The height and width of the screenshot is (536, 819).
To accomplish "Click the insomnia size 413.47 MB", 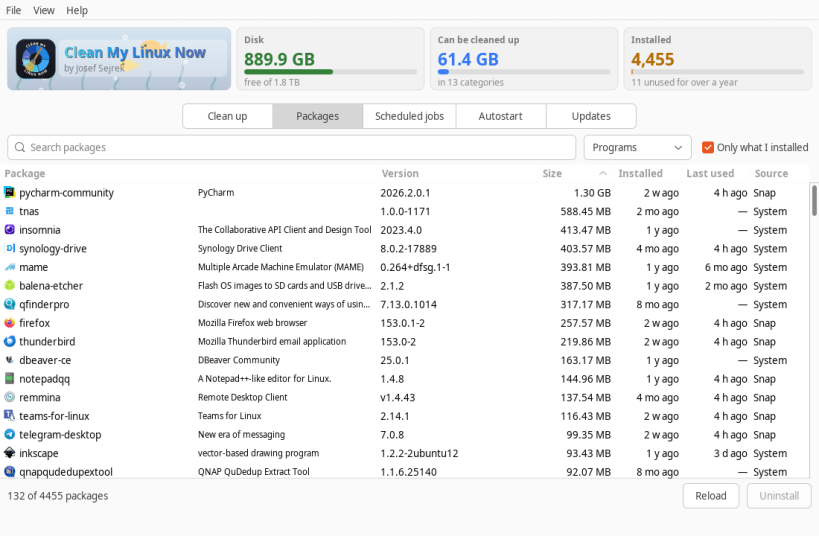I will [x=586, y=230].
